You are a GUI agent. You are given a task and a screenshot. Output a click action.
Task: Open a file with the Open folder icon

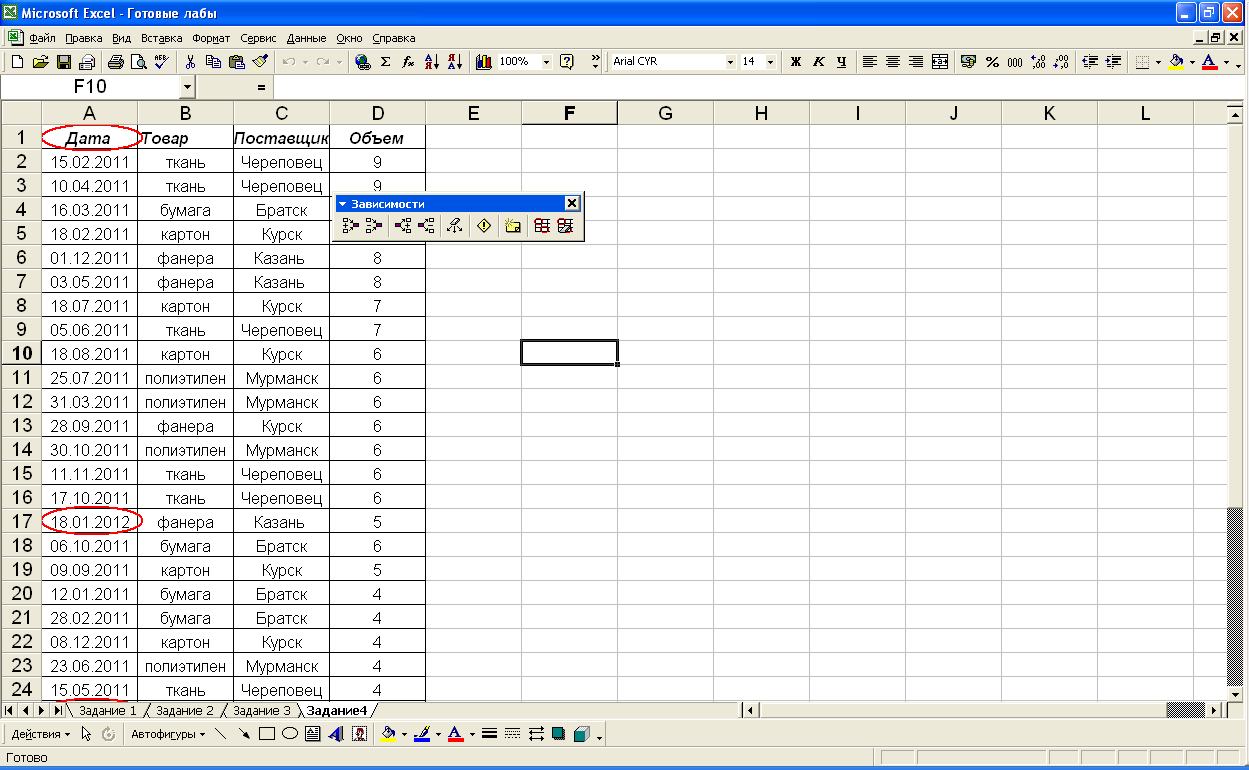pyautogui.click(x=41, y=61)
